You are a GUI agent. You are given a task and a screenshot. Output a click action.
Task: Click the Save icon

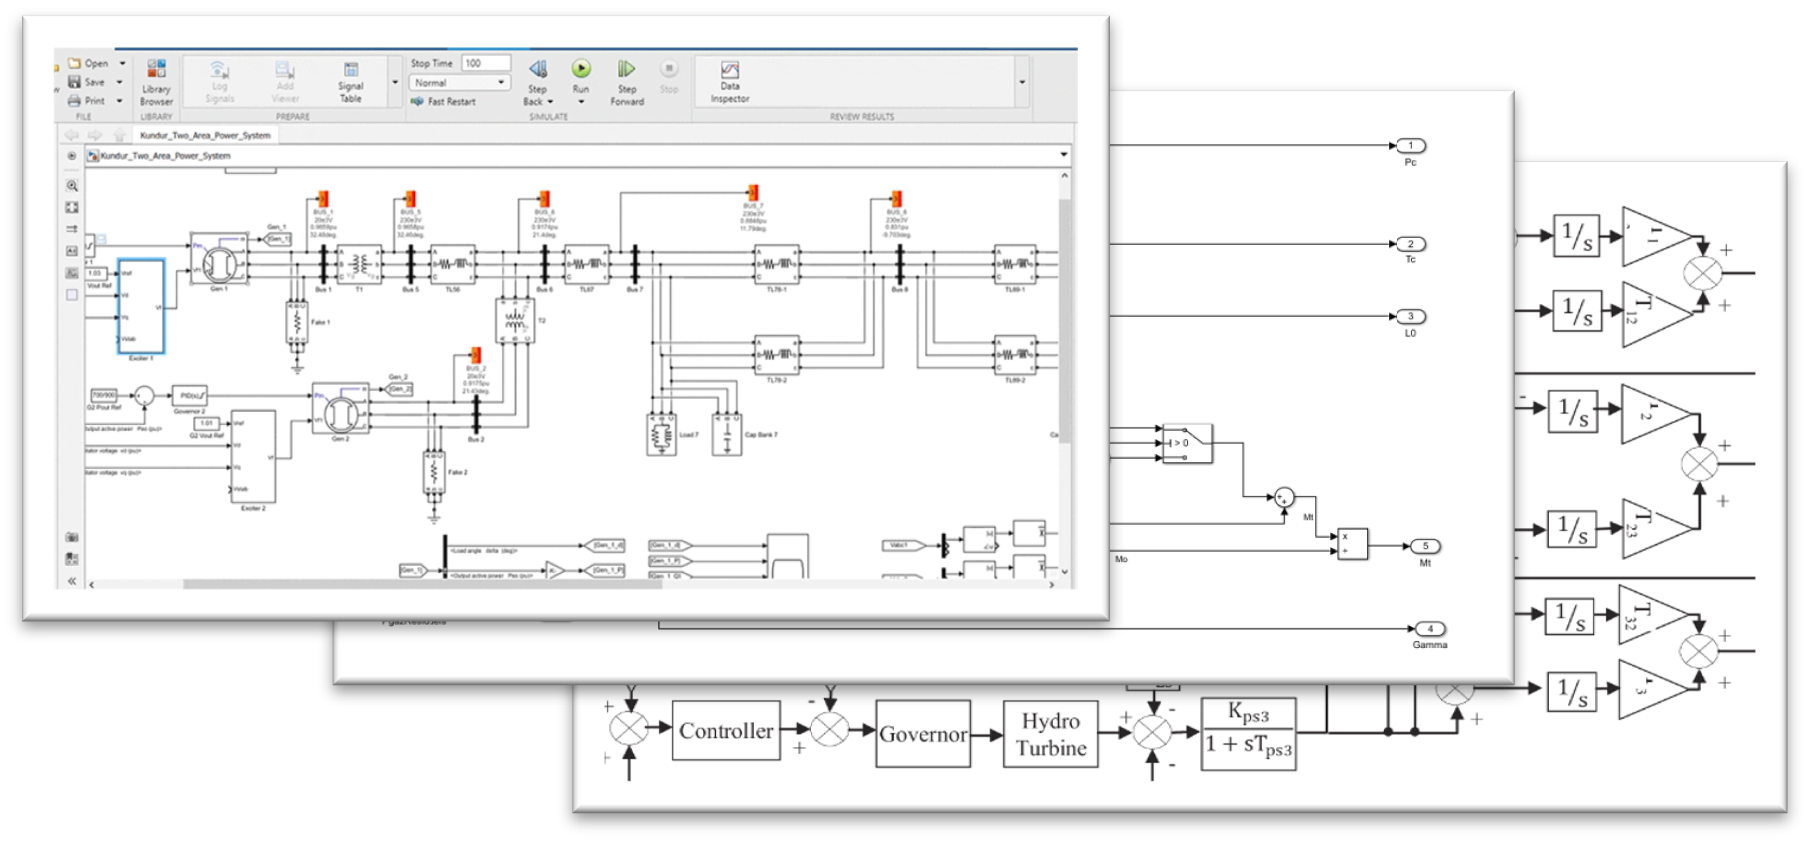[75, 82]
